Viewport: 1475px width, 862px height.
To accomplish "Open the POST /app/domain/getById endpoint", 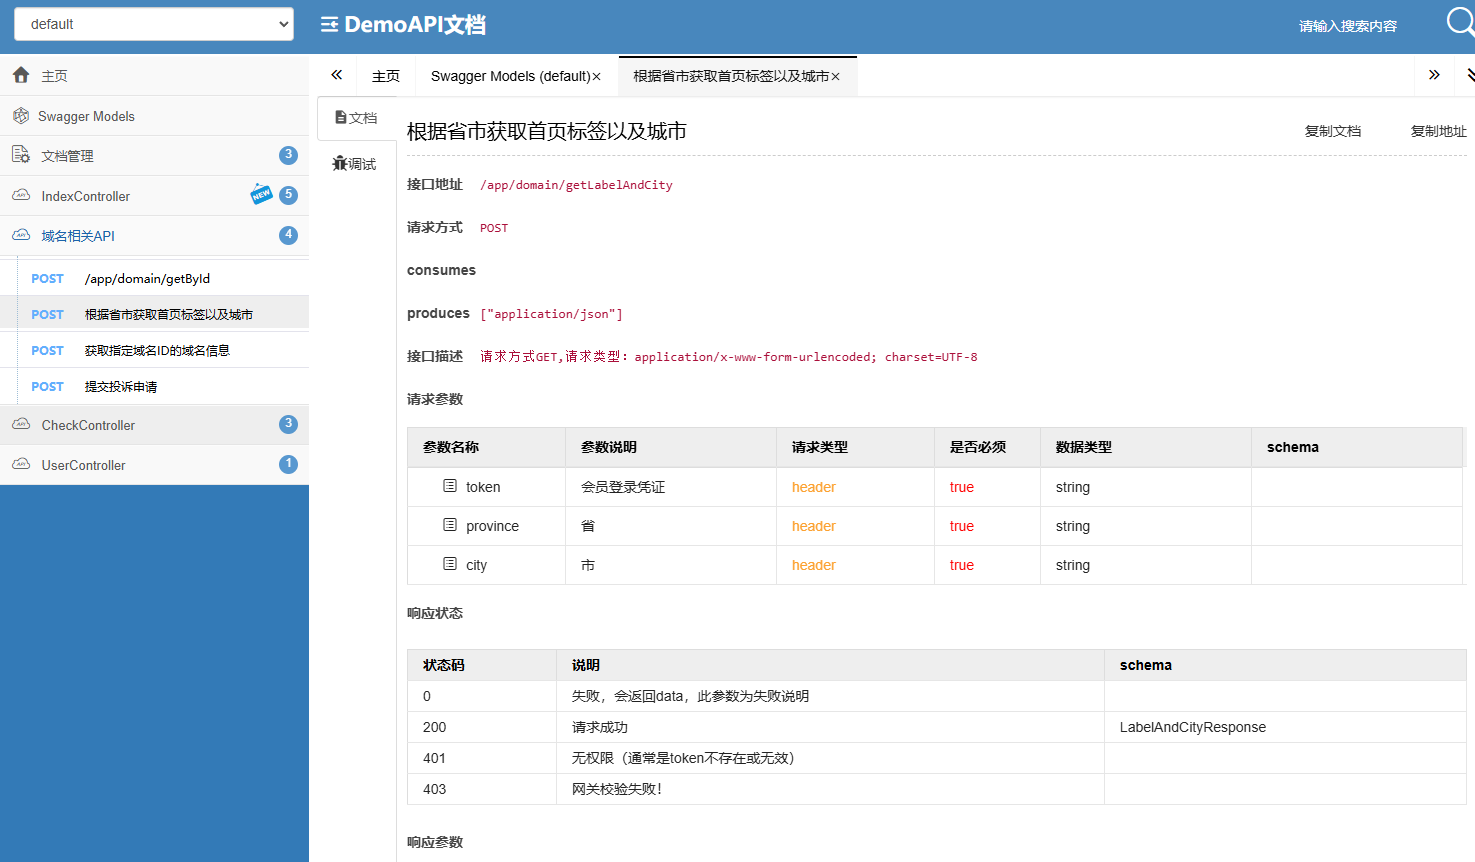I will pos(147,279).
